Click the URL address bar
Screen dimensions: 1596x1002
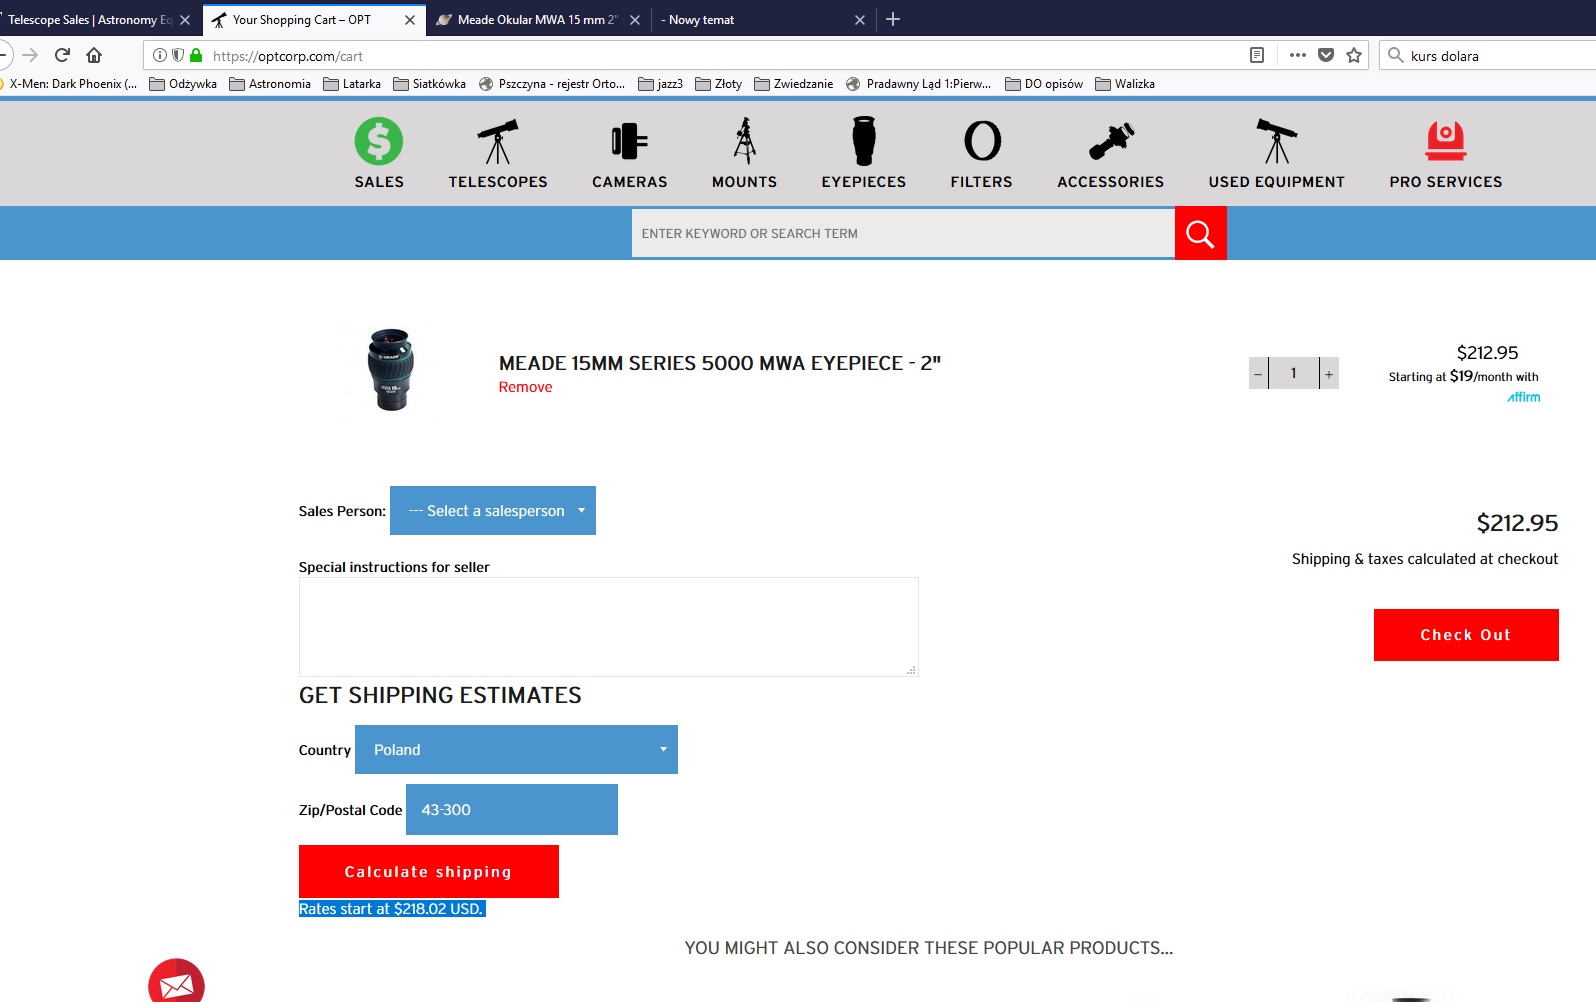(725, 56)
